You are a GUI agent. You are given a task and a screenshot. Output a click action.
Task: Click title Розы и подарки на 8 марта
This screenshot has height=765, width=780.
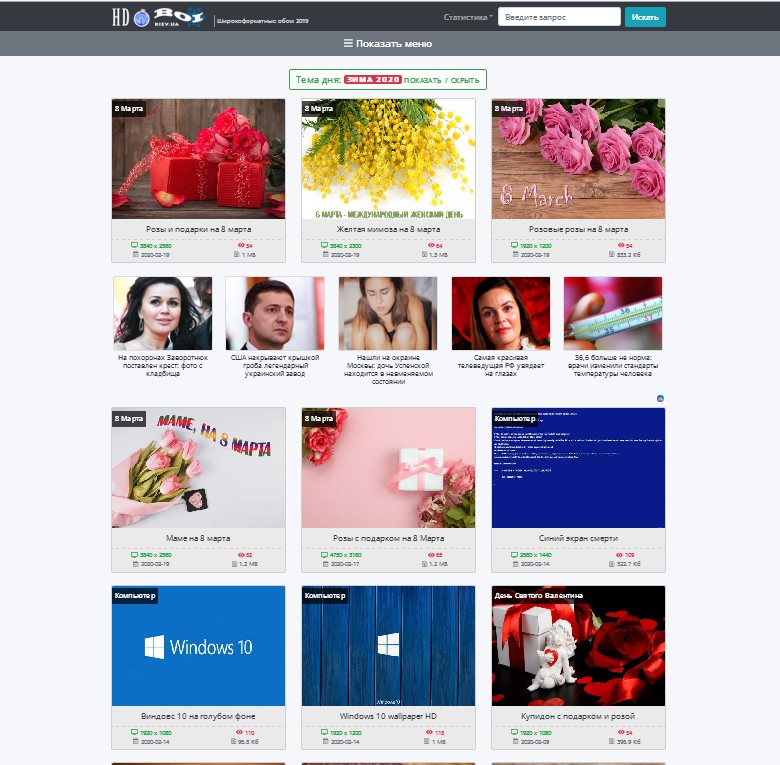(198, 229)
